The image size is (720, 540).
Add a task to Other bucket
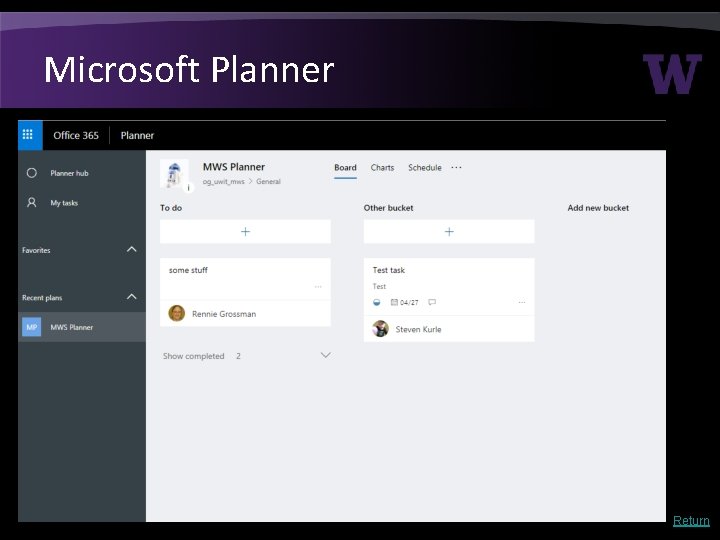[x=449, y=231]
